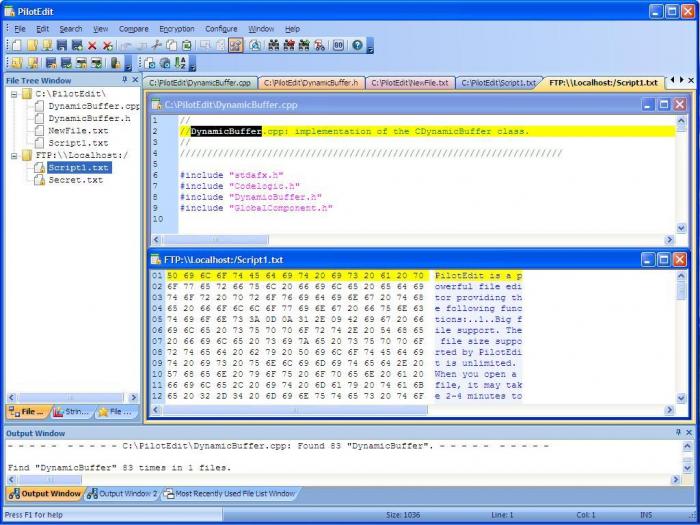Viewport: 700px width, 525px height.
Task: Switch to the C:\PilotEdit\NewFile.txt tab
Action: pyautogui.click(x=410, y=83)
